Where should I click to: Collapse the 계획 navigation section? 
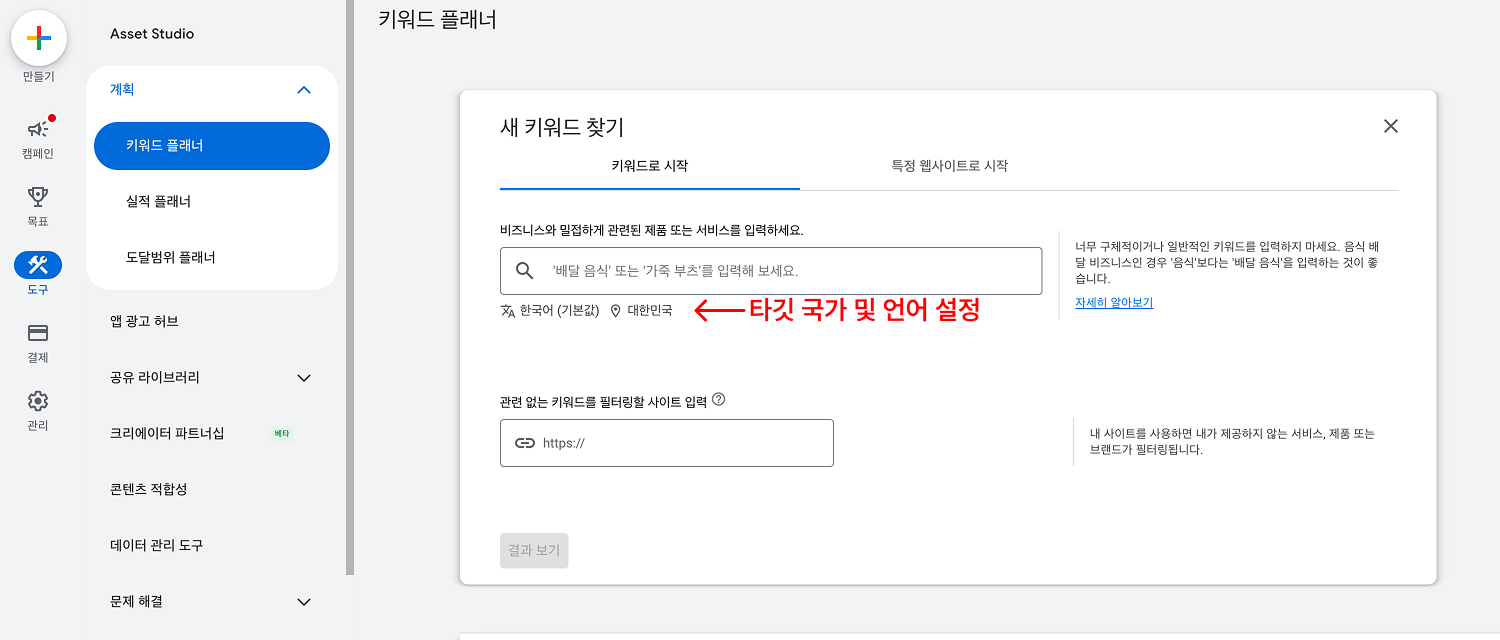(x=304, y=89)
